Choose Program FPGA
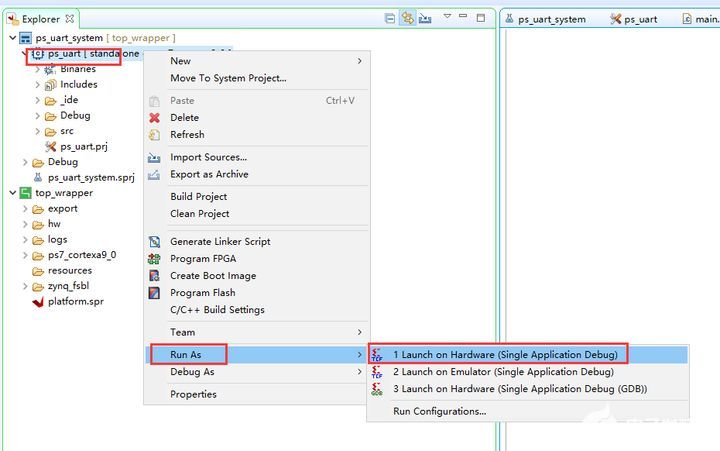This screenshot has height=451, width=720. pos(257,259)
